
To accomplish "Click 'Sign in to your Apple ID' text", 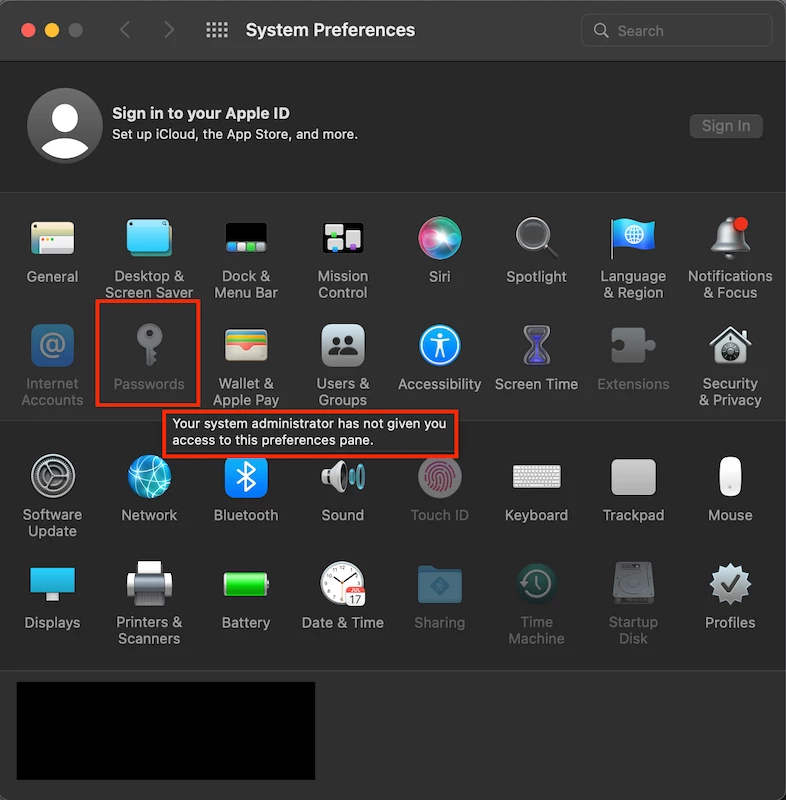I will (x=200, y=113).
